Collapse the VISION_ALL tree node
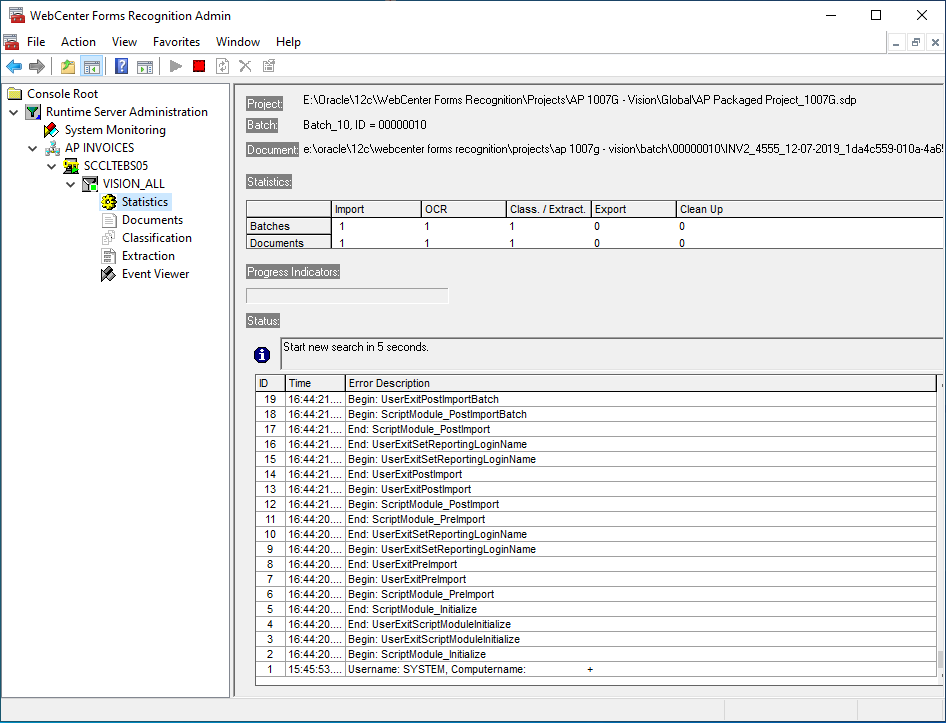The image size is (946, 723). click(x=70, y=184)
